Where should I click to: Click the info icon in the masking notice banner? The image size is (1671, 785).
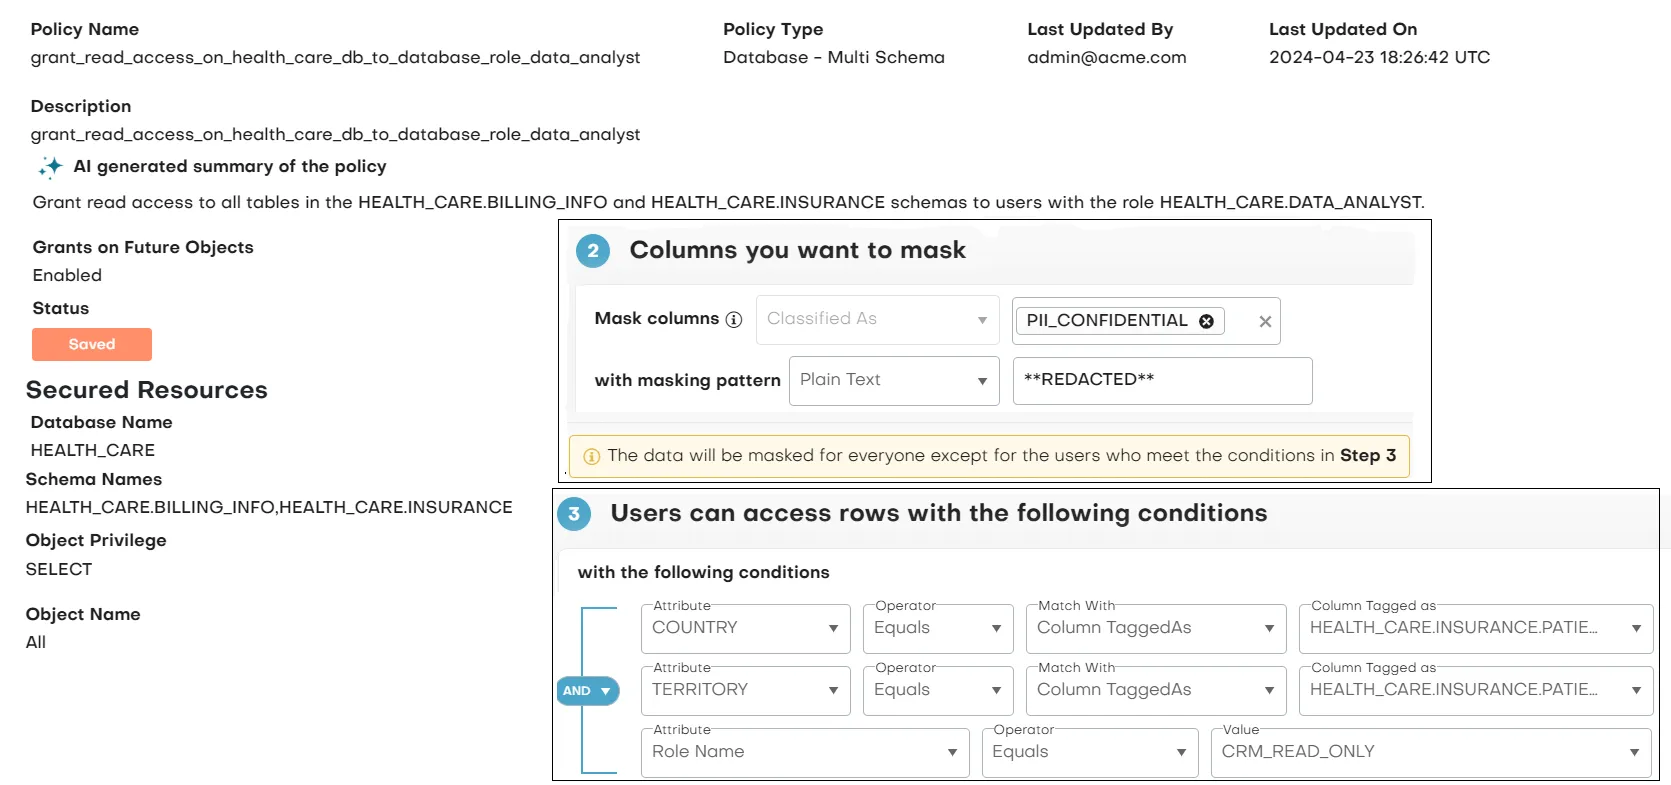click(590, 456)
